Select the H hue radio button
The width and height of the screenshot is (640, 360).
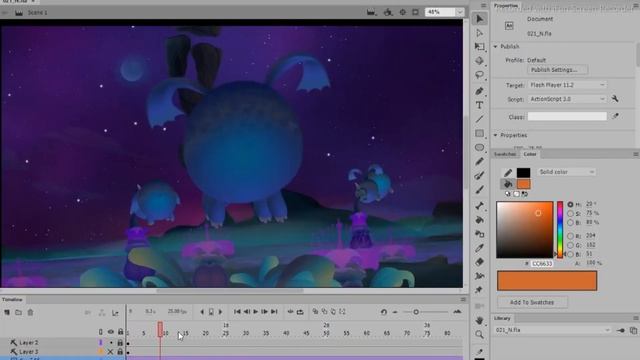coord(570,204)
